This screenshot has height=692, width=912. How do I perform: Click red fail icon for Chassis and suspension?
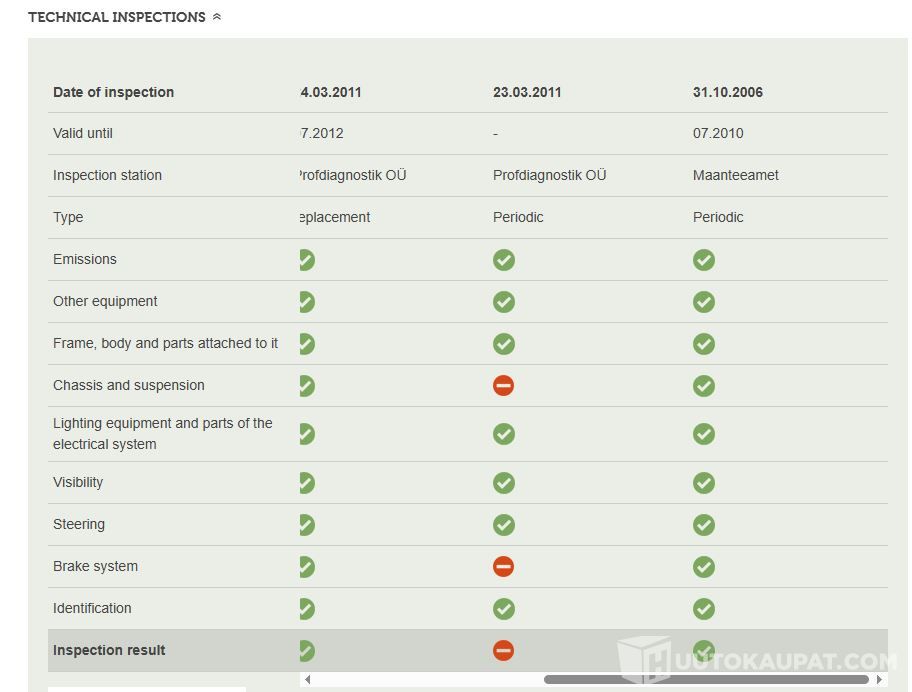pos(504,385)
